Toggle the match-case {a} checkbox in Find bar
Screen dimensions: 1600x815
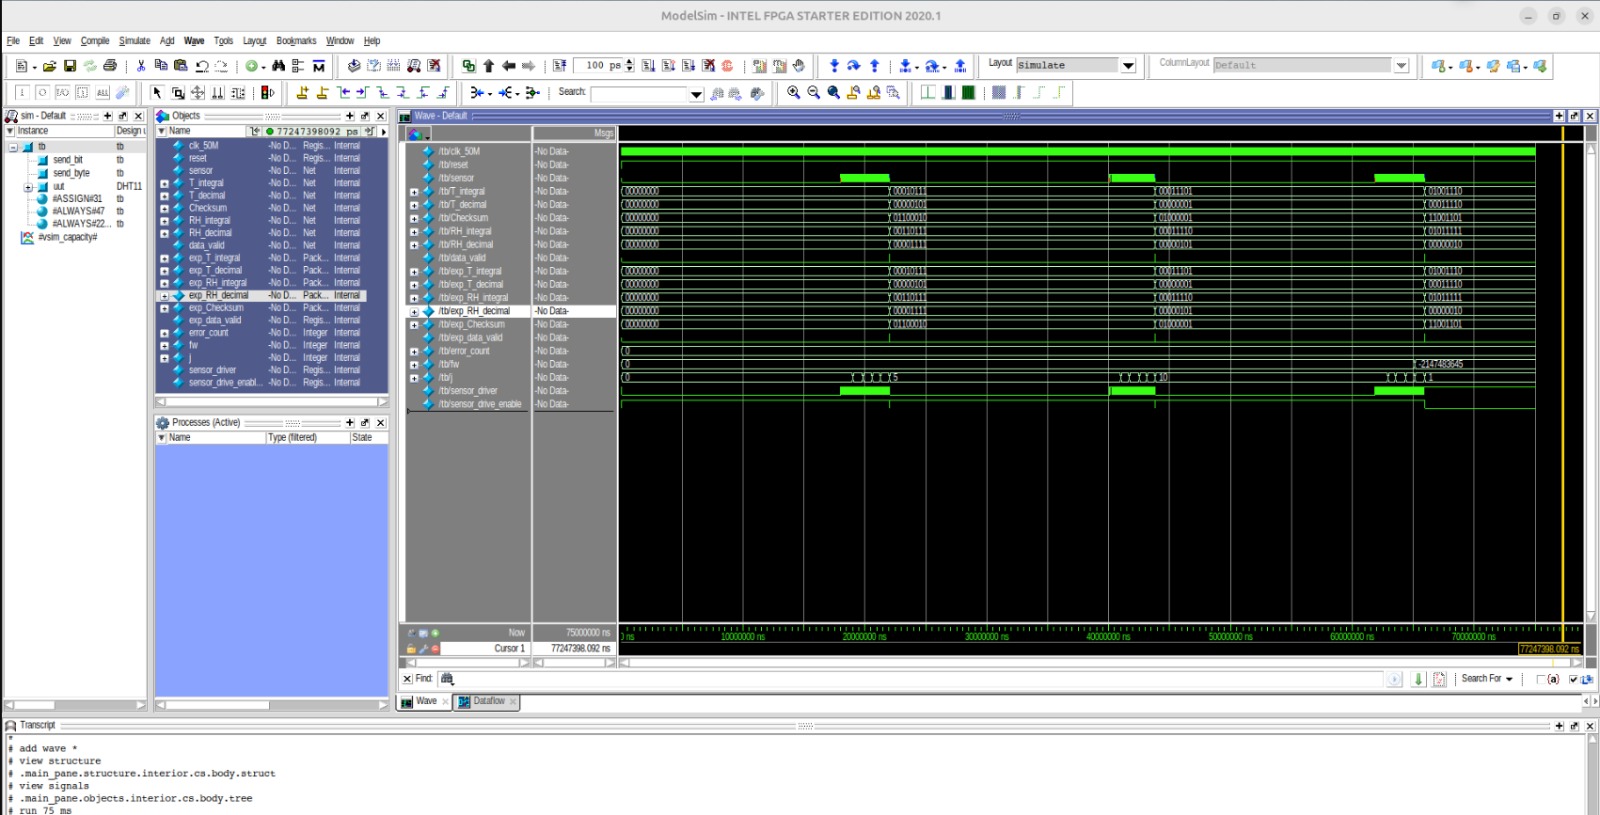point(1541,679)
